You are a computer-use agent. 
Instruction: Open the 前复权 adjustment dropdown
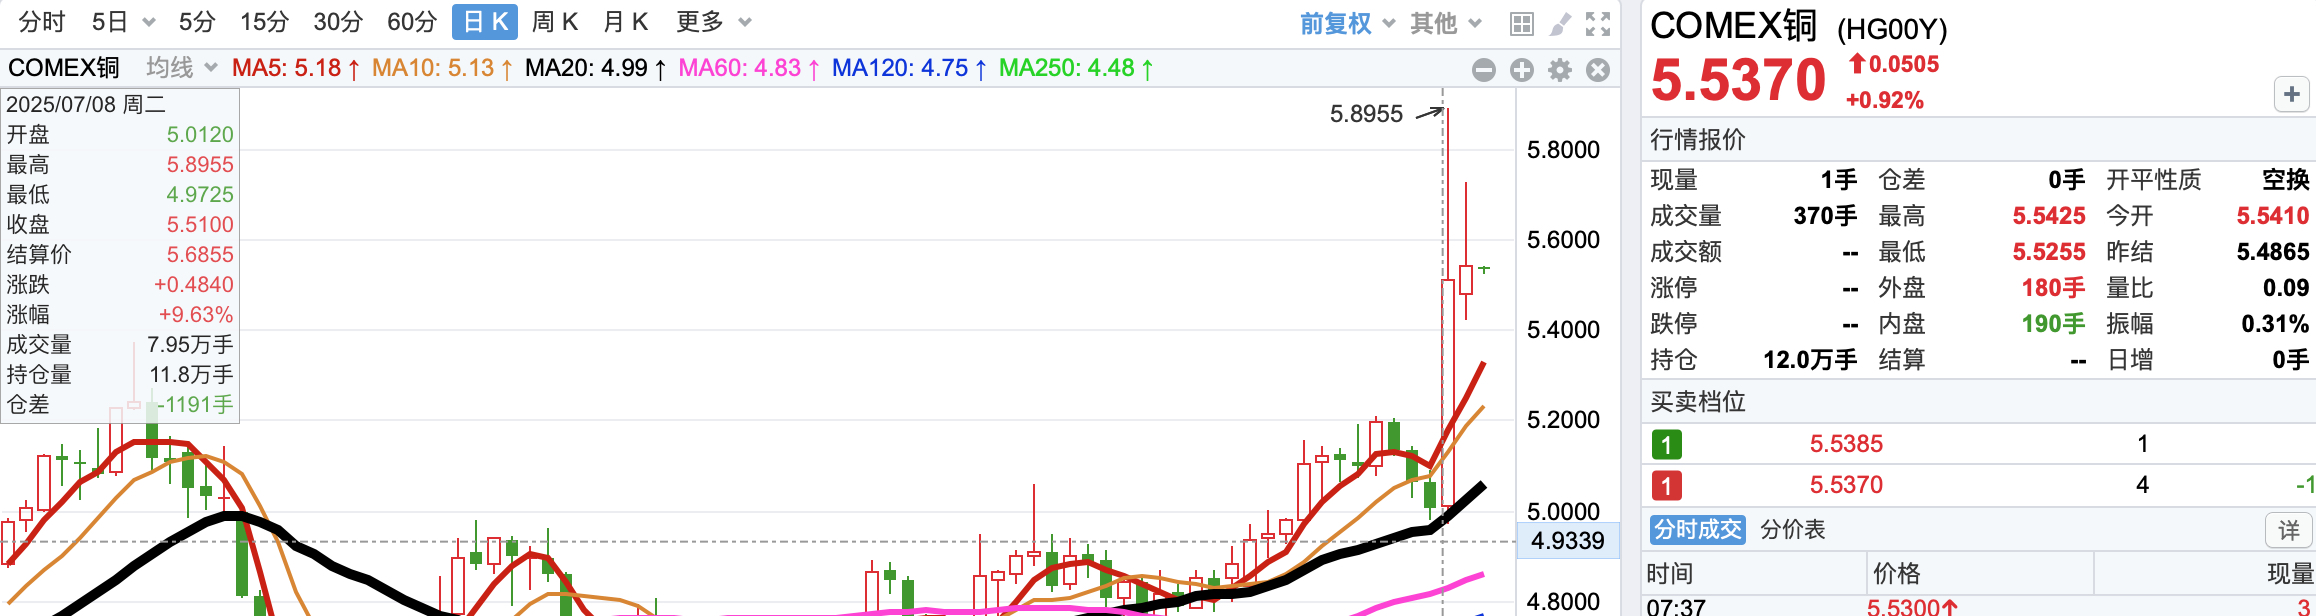pyautogui.click(x=1346, y=24)
